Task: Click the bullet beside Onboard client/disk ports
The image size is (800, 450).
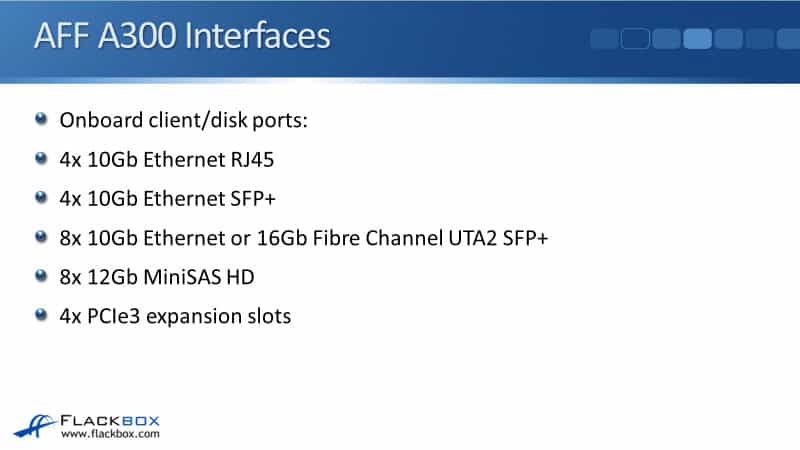Action: (40, 120)
